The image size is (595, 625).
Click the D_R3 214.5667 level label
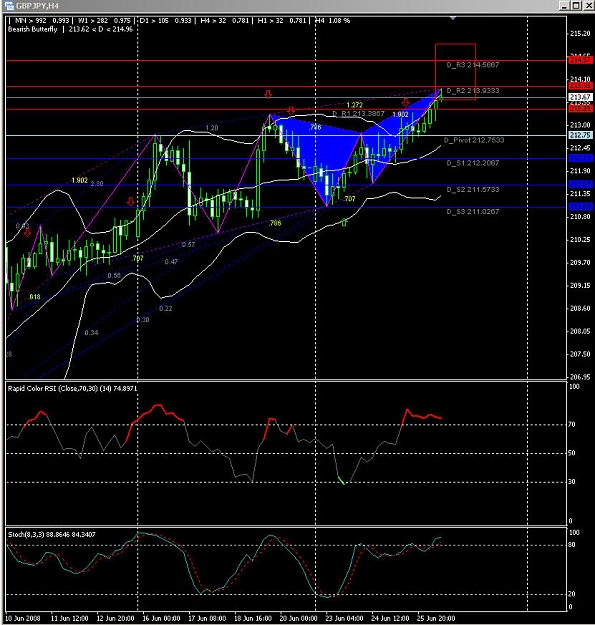(x=473, y=65)
